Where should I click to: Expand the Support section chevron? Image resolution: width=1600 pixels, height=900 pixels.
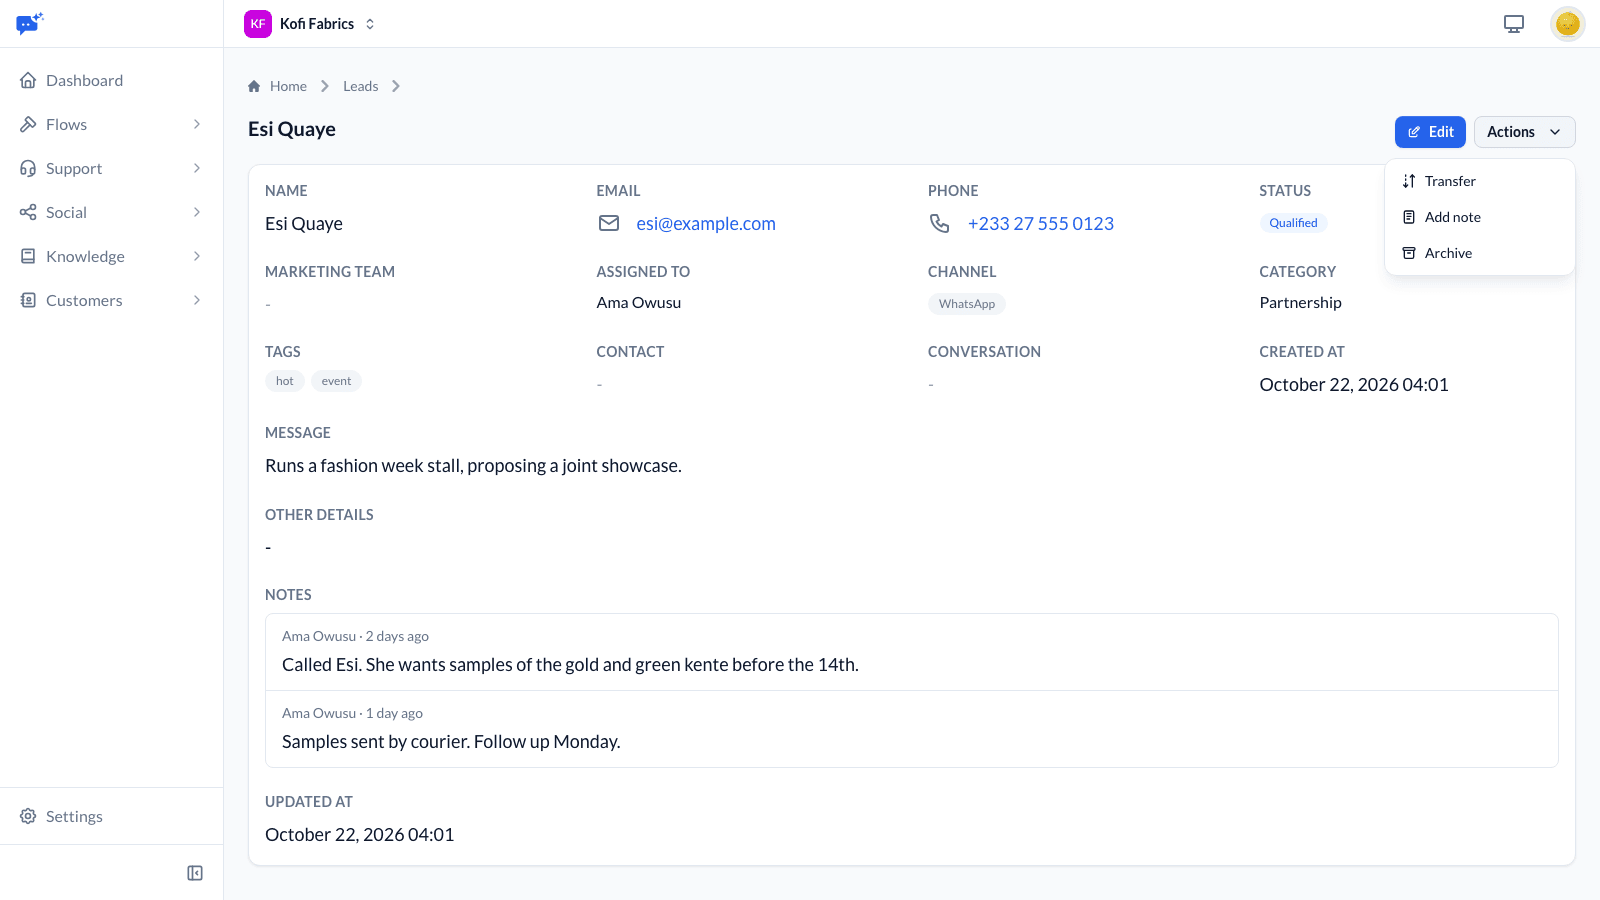tap(197, 168)
